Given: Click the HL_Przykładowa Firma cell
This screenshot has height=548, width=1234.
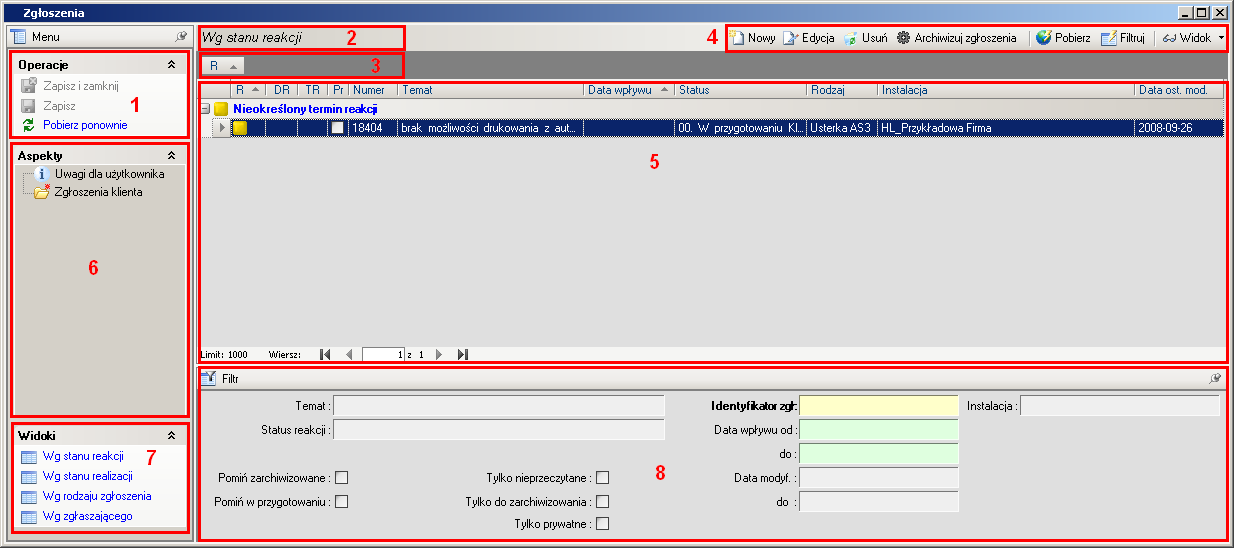Looking at the screenshot, I should [1006, 128].
